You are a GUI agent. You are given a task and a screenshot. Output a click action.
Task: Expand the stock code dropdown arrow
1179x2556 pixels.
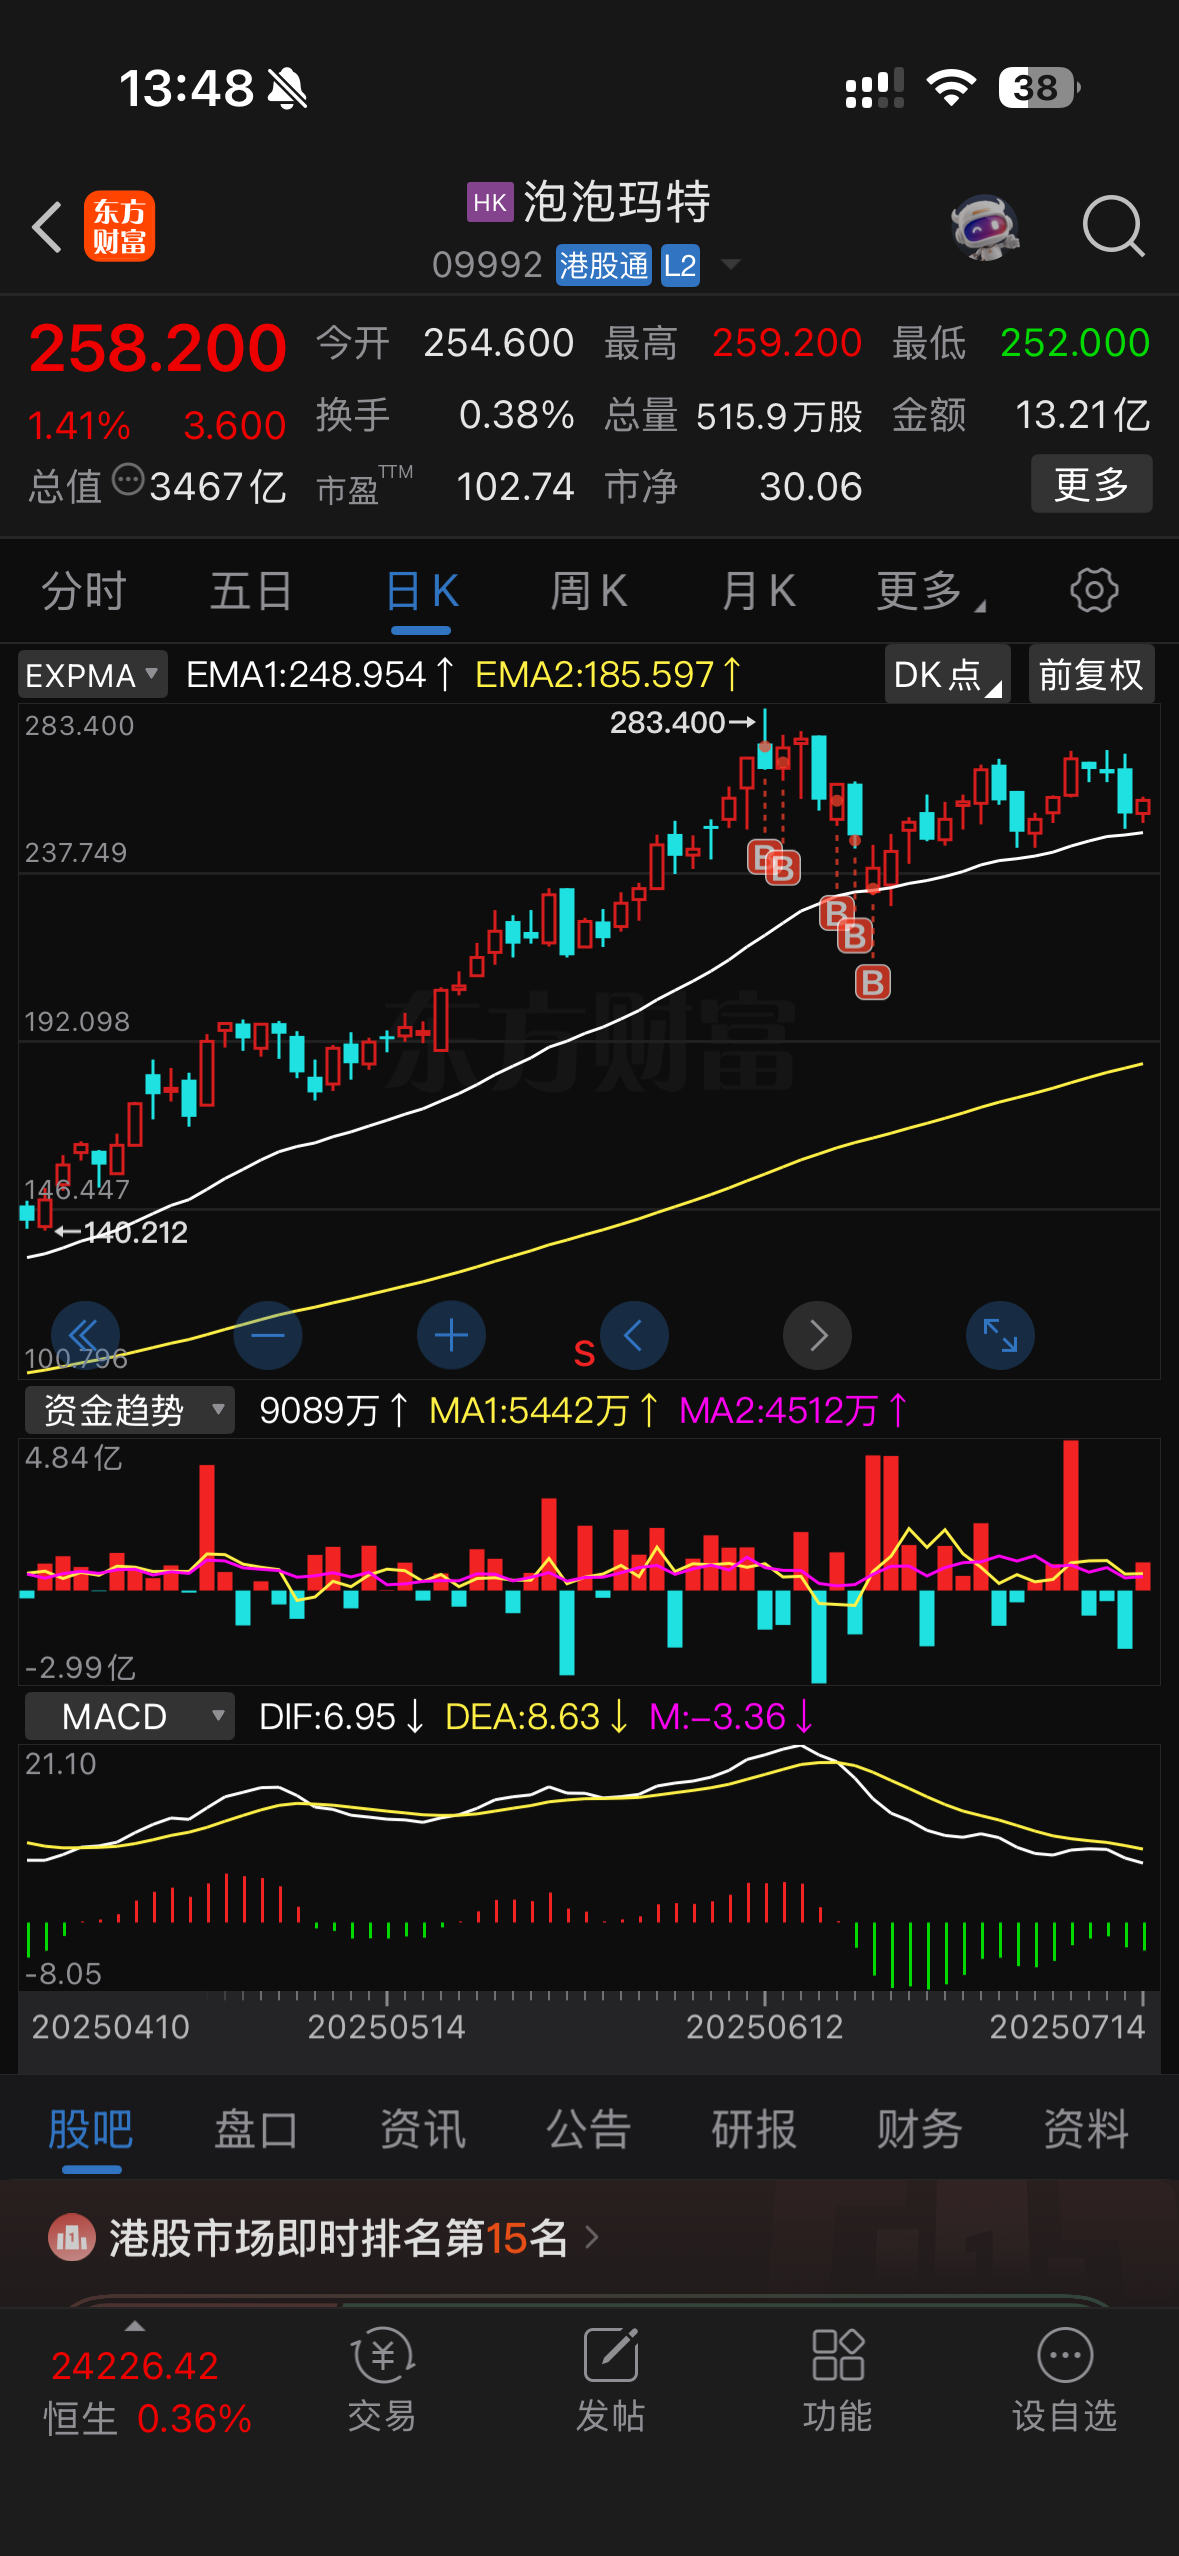(x=731, y=265)
